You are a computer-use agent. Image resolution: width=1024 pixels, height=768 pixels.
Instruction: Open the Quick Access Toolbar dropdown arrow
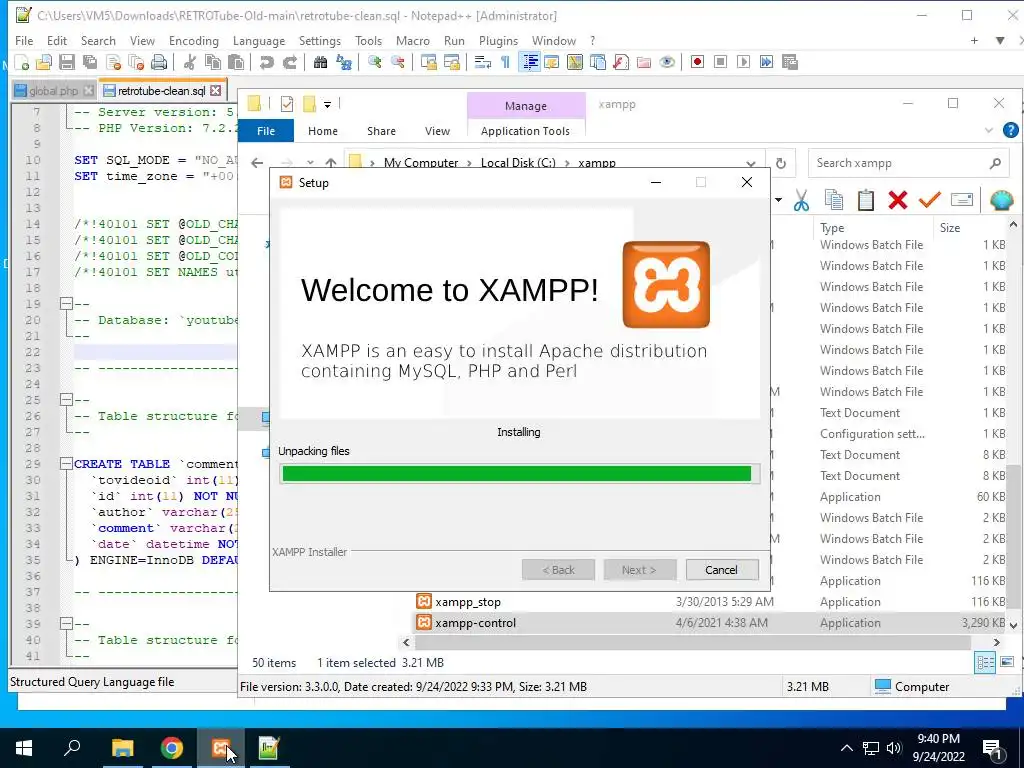point(327,104)
